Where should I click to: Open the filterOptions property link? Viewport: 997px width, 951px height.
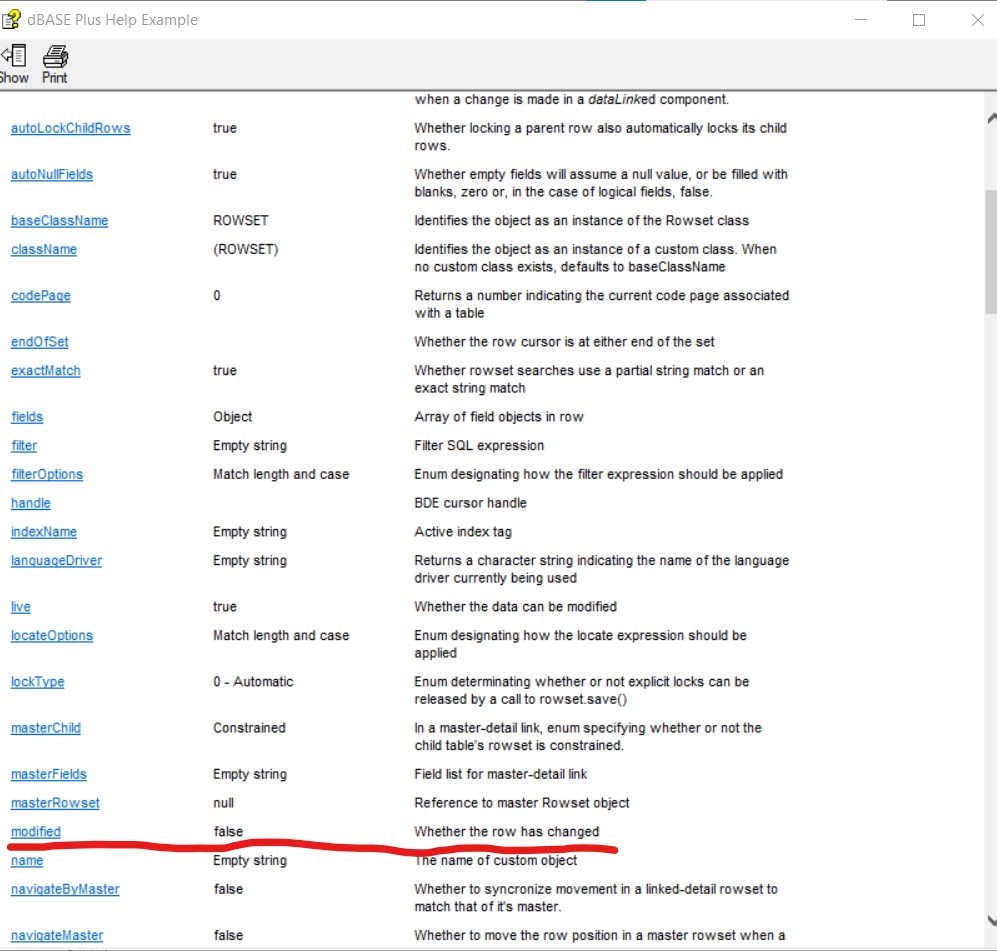click(x=47, y=474)
